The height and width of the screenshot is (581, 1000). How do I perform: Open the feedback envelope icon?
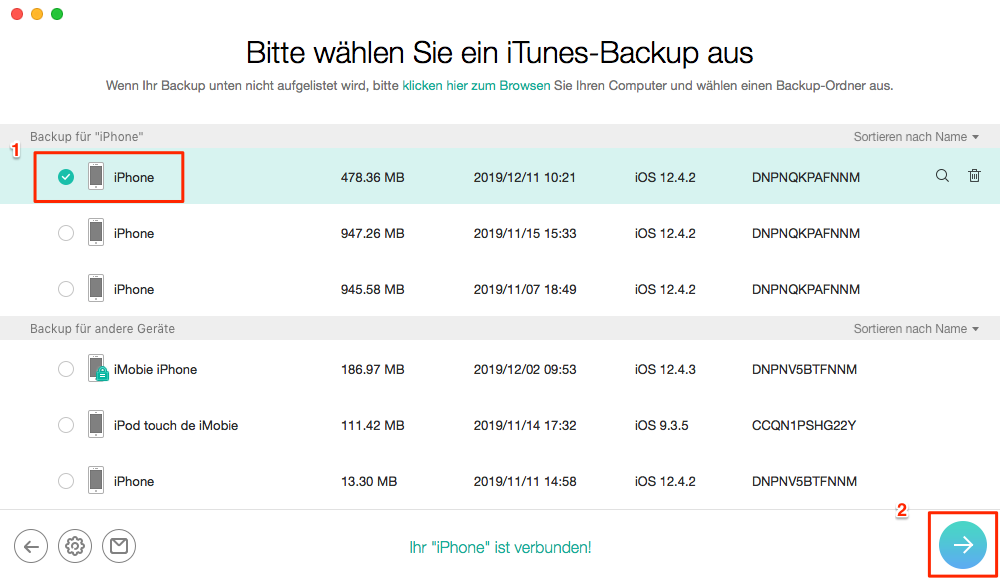[119, 546]
